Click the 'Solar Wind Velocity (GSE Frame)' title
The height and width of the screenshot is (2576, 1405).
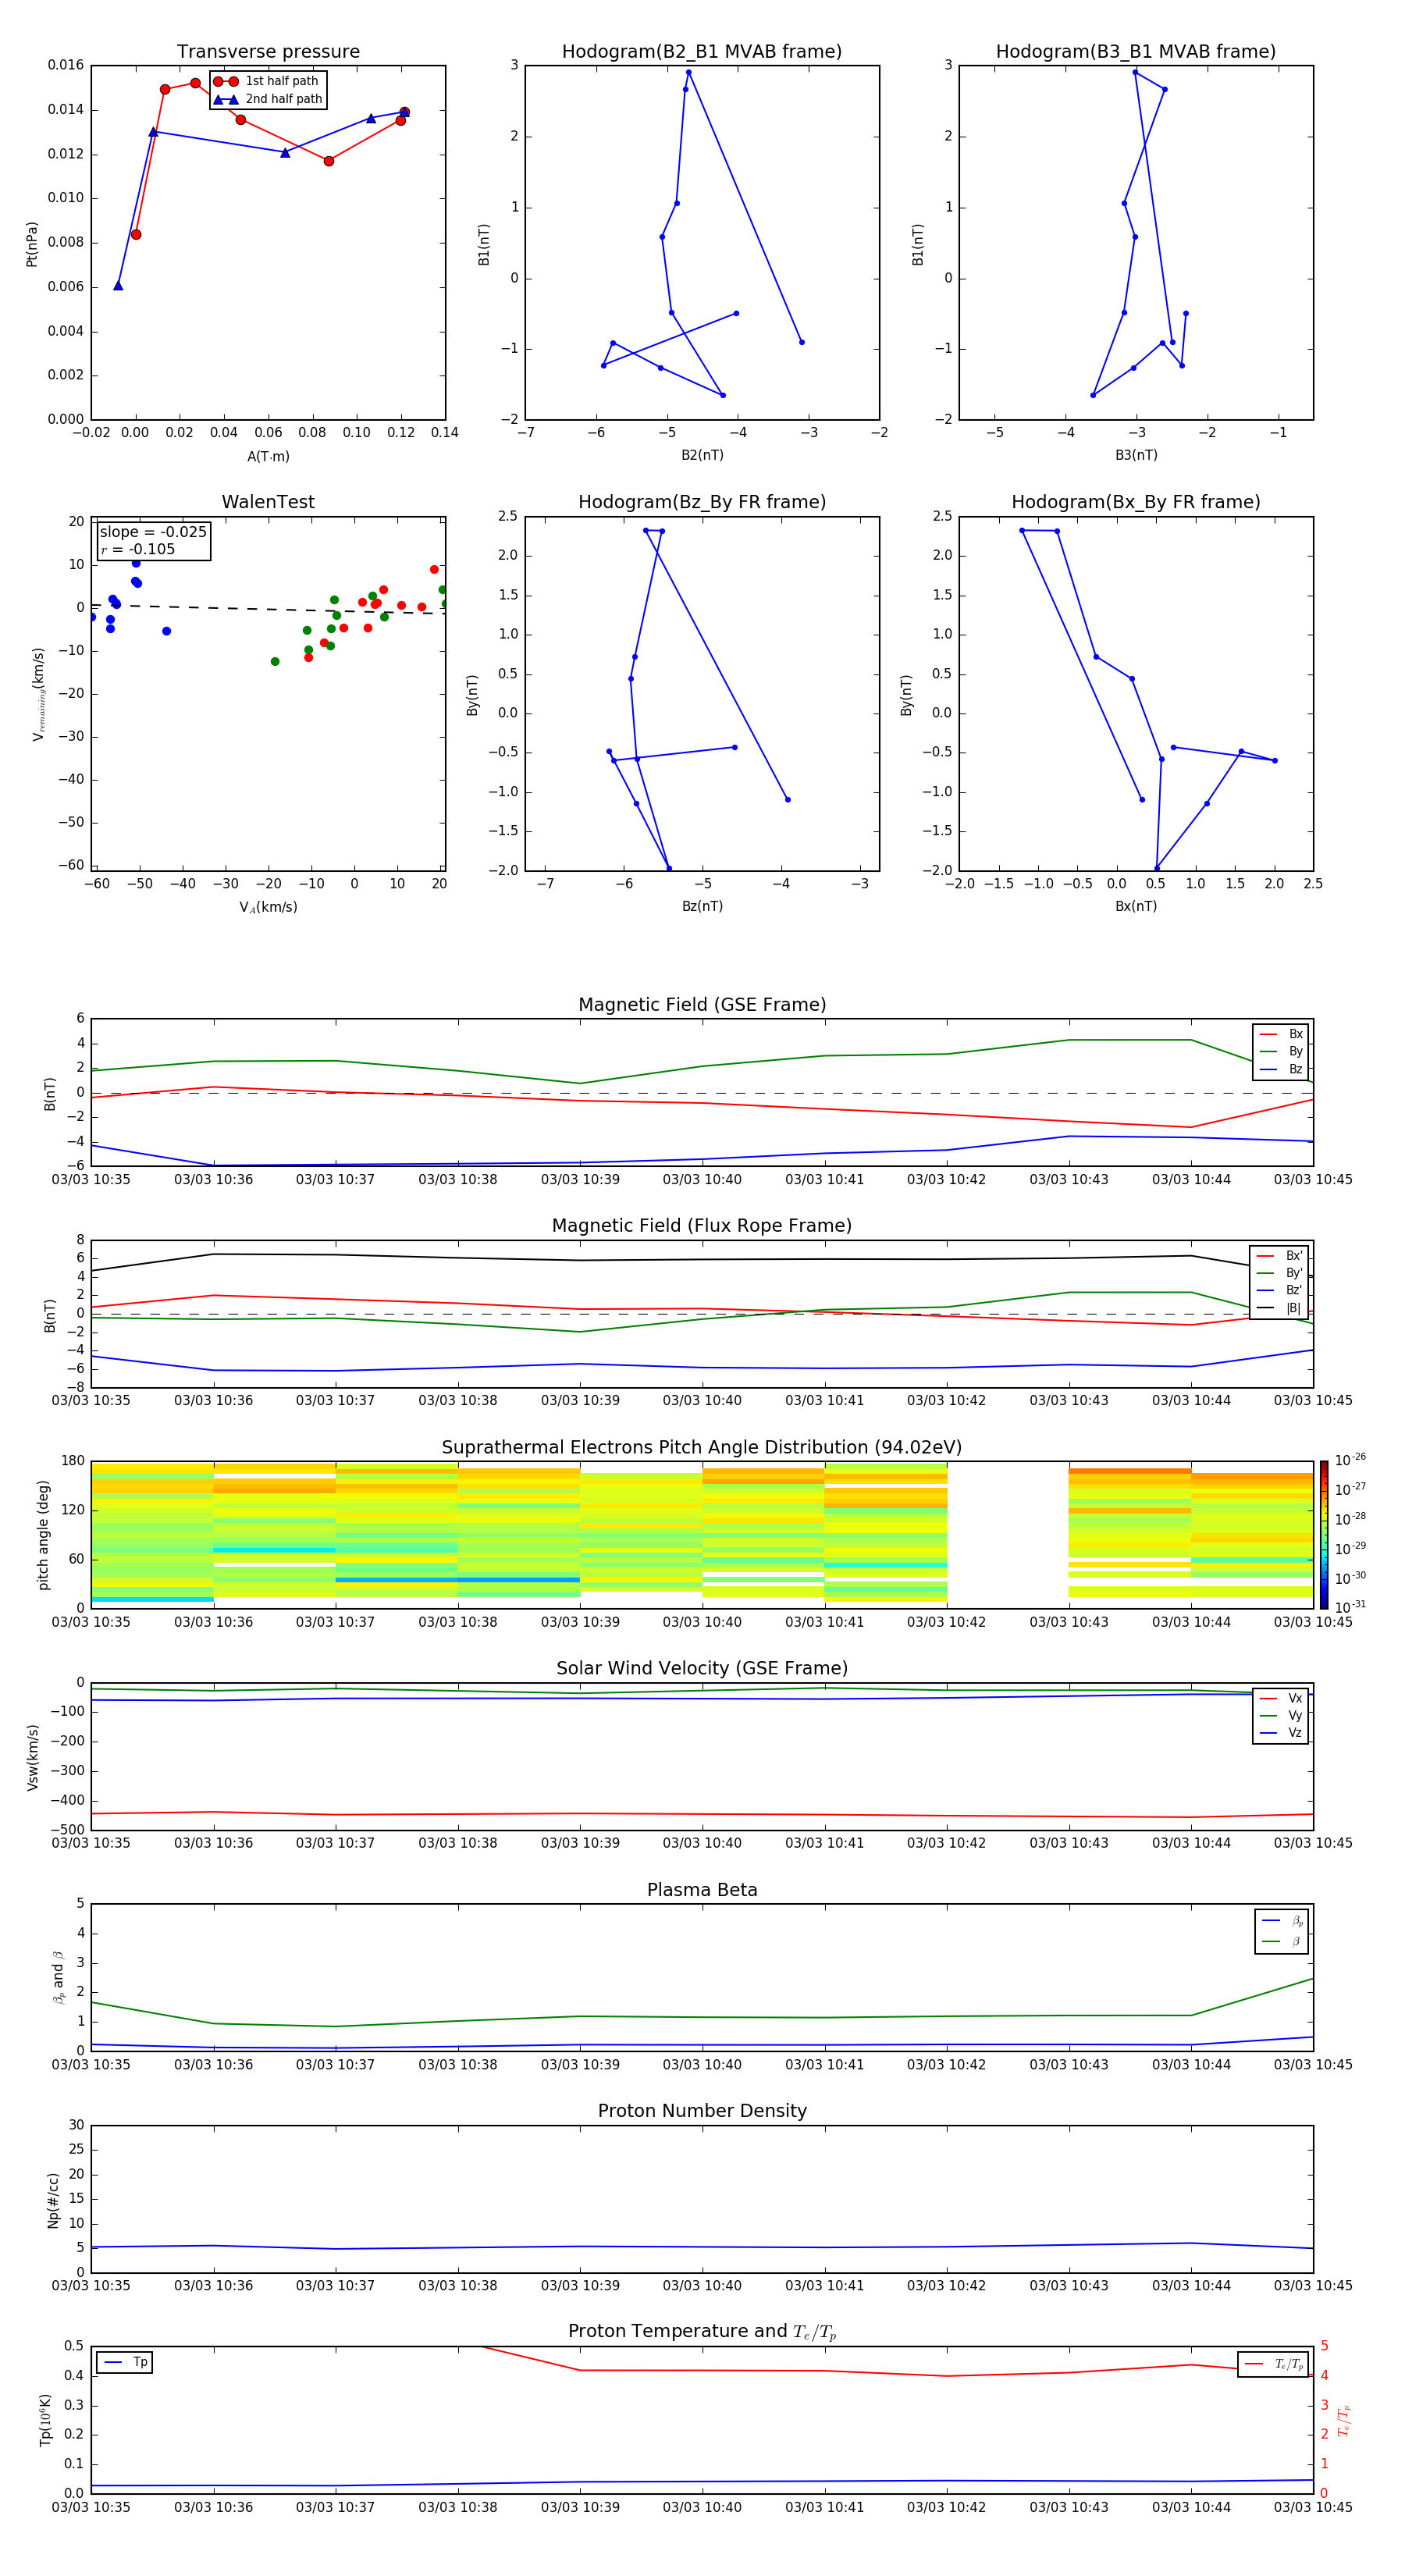click(702, 1668)
